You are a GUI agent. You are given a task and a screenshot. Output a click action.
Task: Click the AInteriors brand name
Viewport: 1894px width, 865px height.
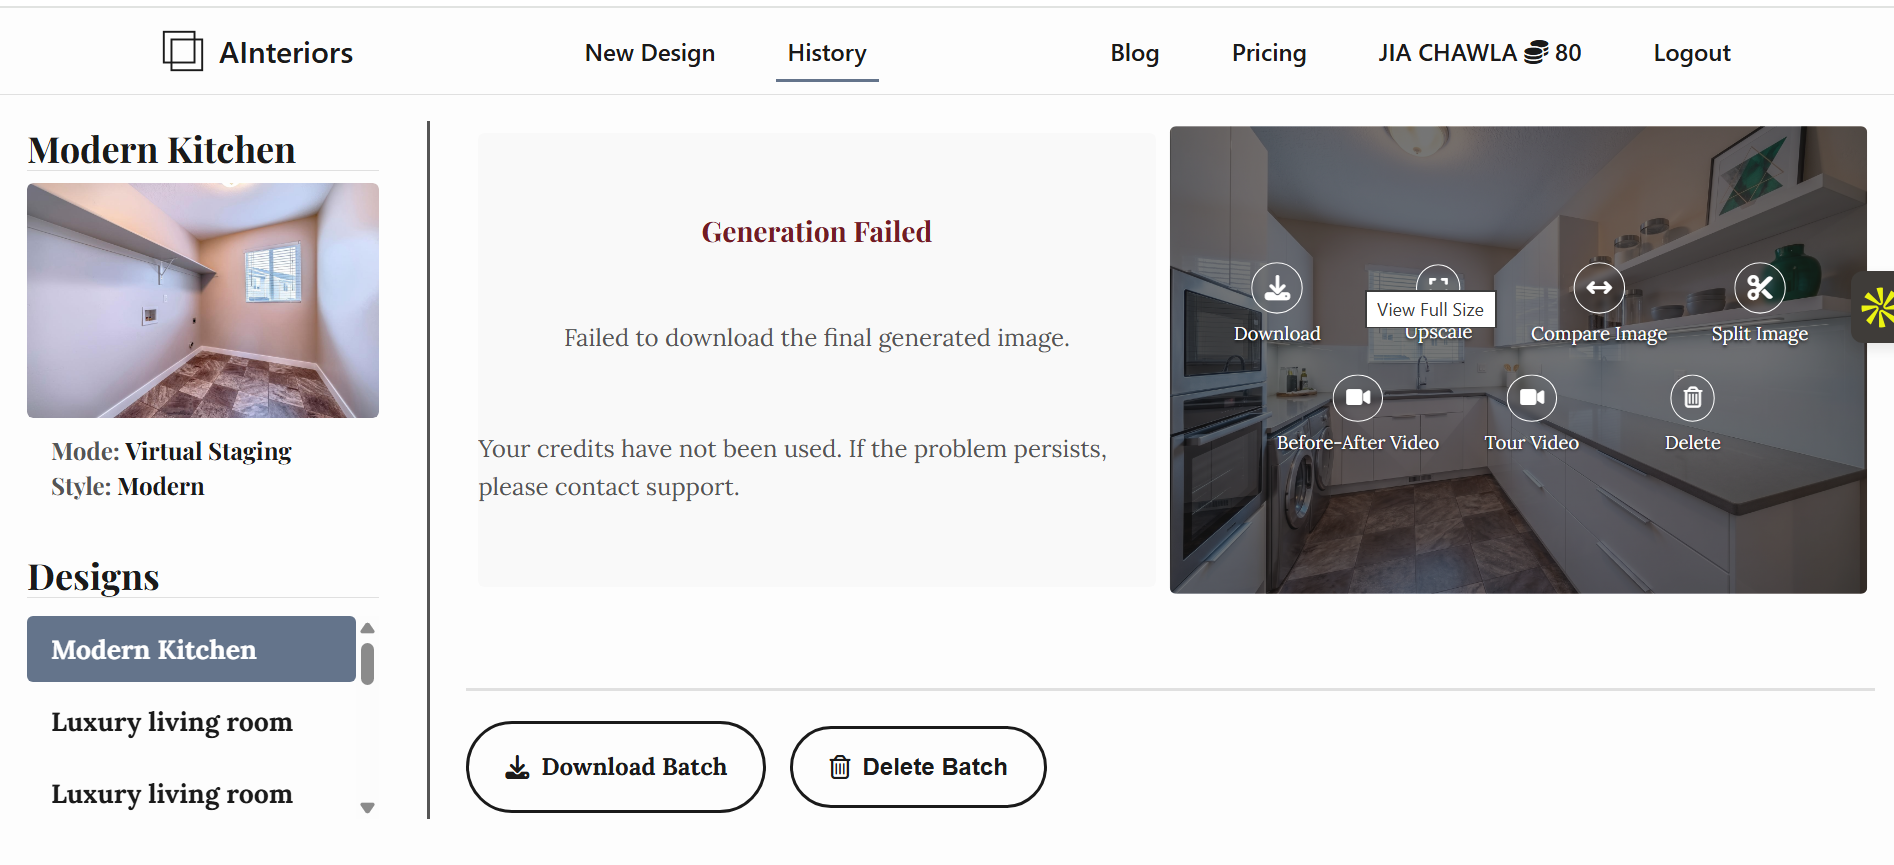tap(286, 53)
